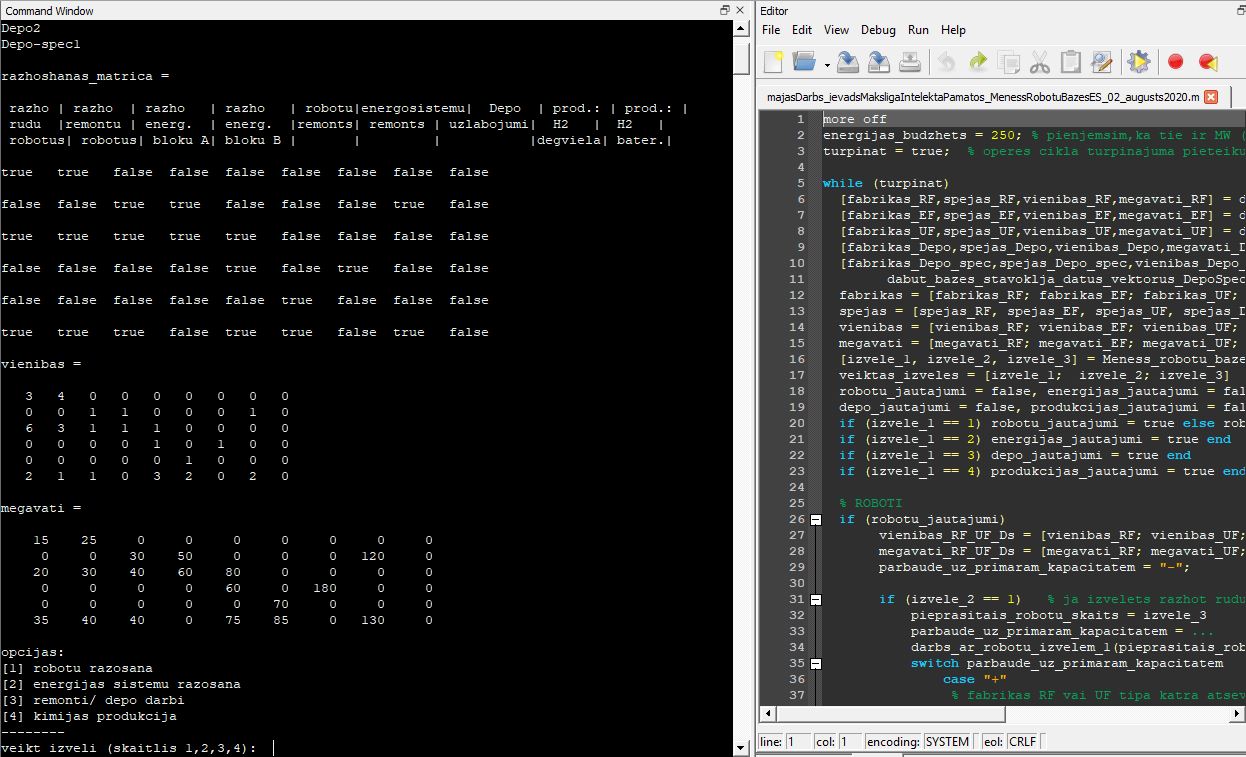Viewport: 1246px width, 757px height.
Task: Cut the selected code
Action: 1039,61
